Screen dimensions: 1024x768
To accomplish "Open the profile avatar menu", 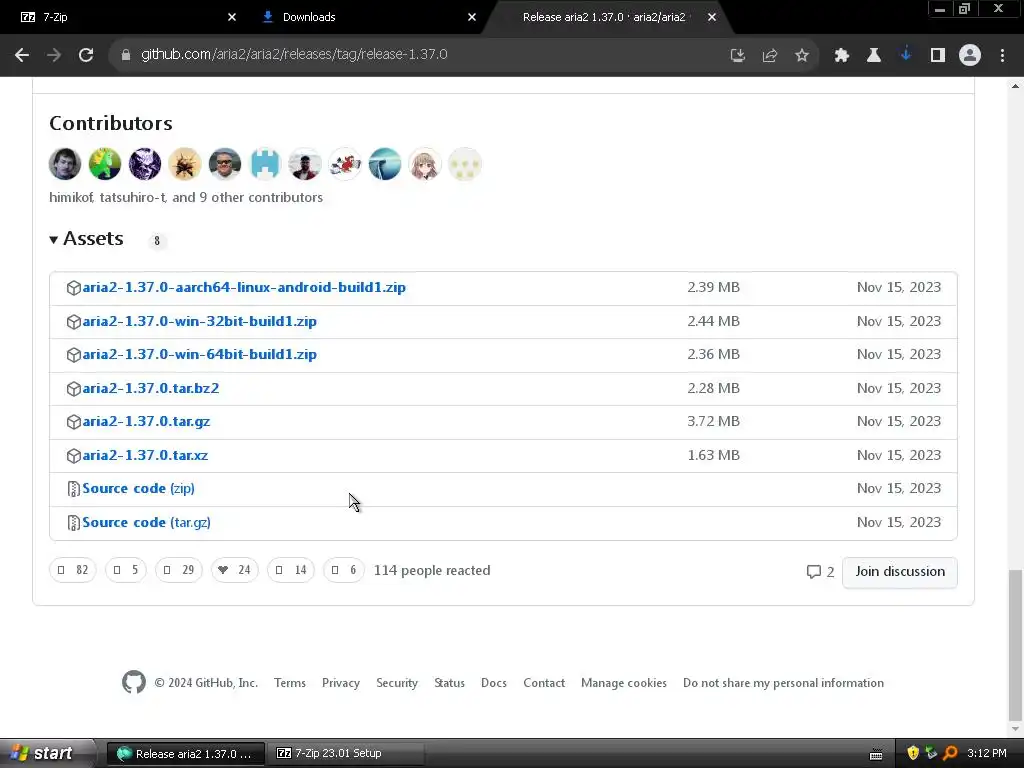I will coord(970,56).
